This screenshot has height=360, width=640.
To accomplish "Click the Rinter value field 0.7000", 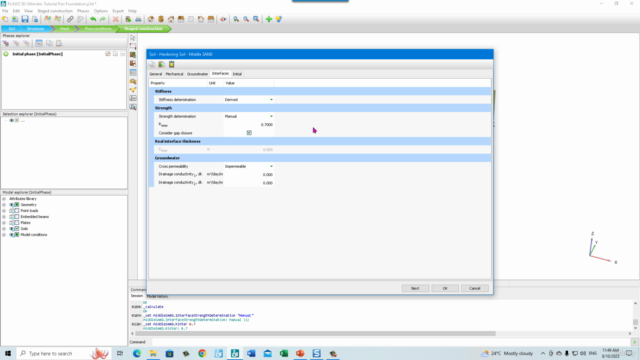I will 249,125.
